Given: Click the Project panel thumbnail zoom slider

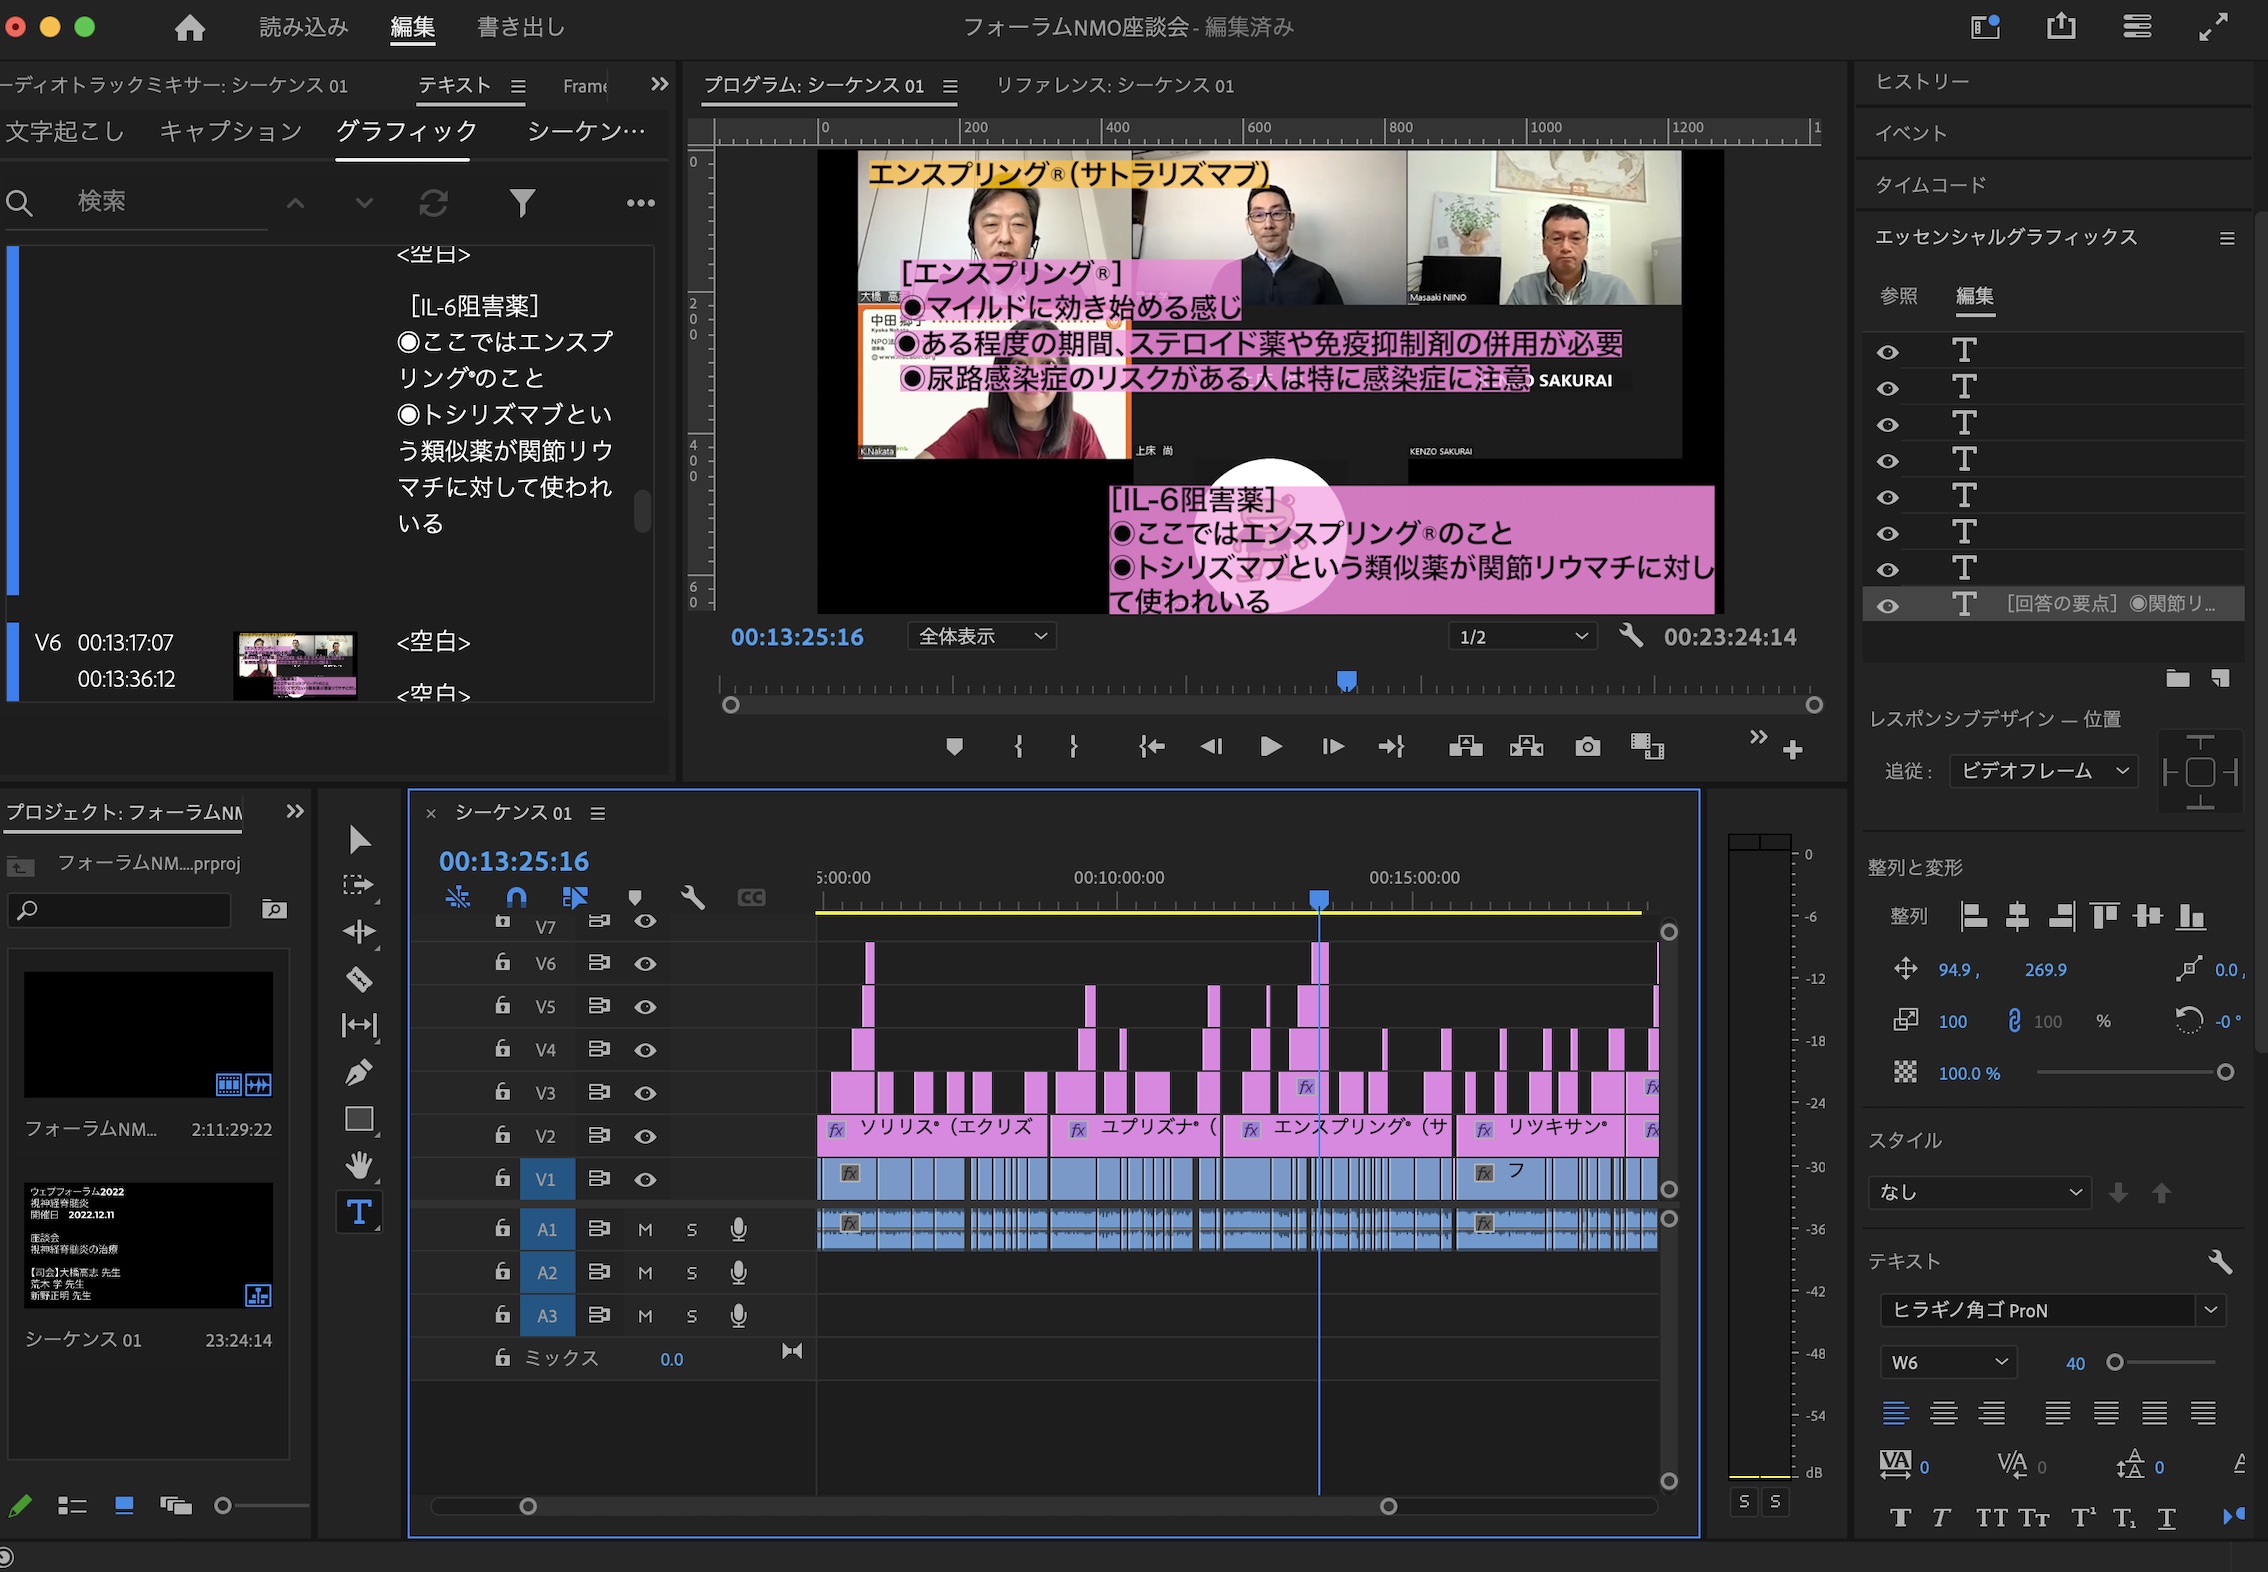Looking at the screenshot, I should [x=262, y=1506].
